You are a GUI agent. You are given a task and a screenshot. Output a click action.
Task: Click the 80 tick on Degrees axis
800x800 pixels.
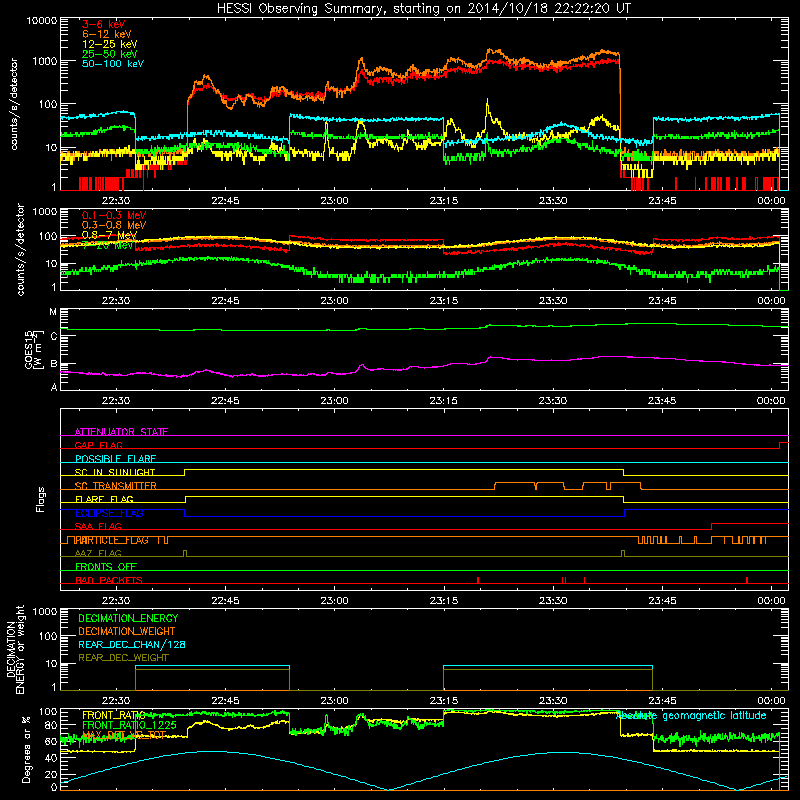point(51,725)
